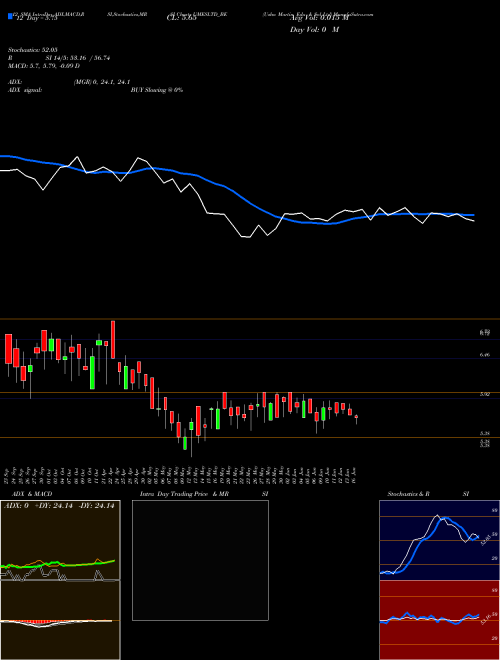Click the lowest green candle at the chart bottom

coord(185,444)
